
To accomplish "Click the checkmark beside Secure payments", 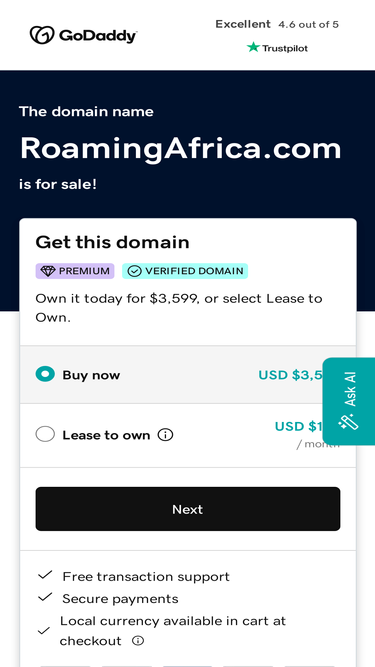I will [x=45, y=598].
